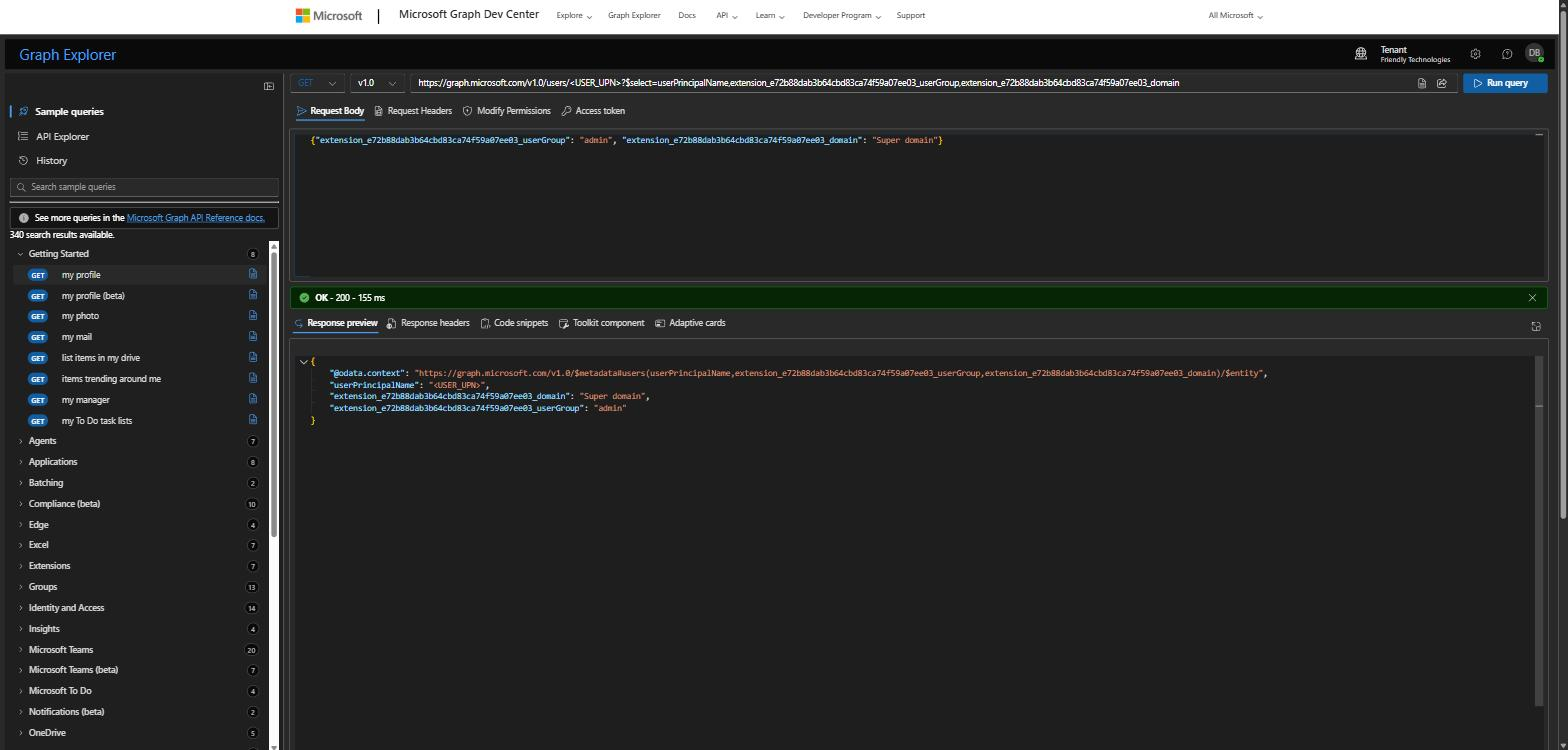
Task: Click the share query icon
Action: coord(1442,83)
